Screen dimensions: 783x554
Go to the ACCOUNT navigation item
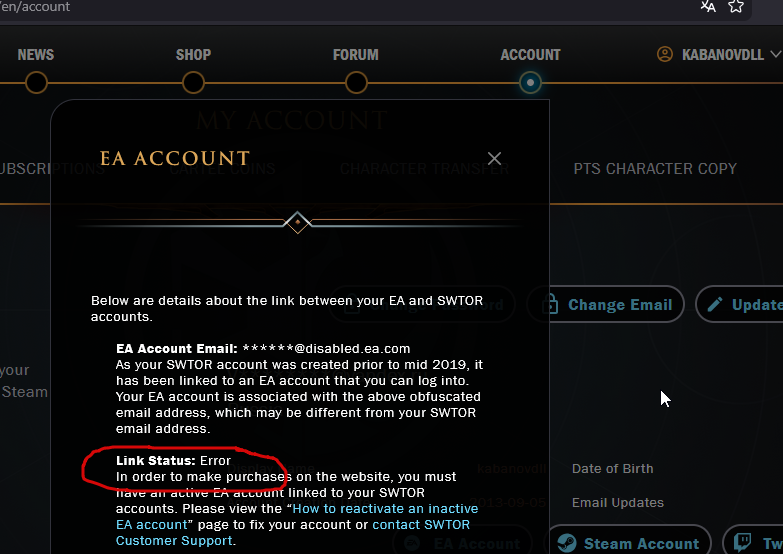click(530, 54)
